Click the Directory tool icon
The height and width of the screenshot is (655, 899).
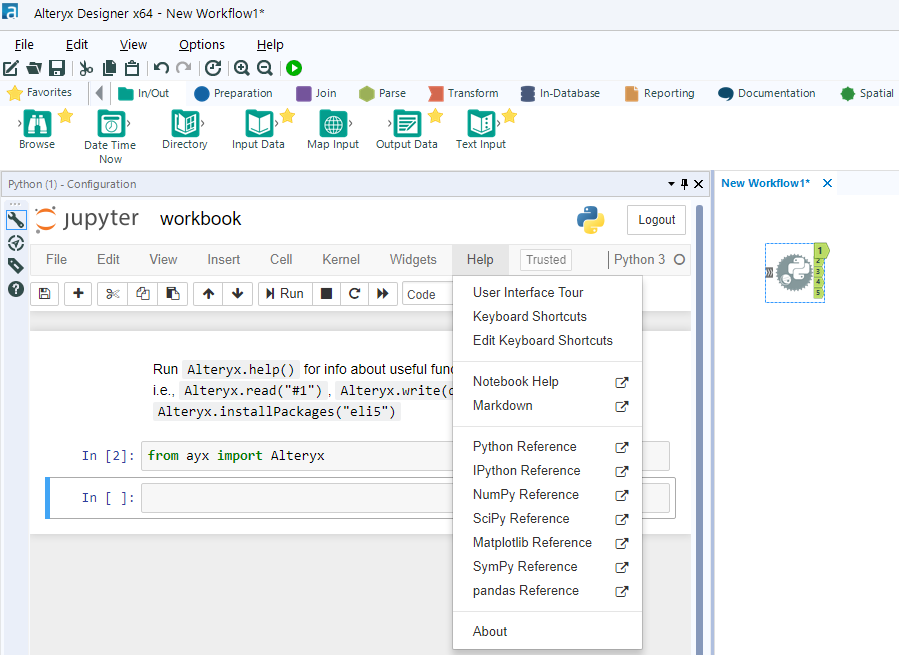tap(184, 124)
